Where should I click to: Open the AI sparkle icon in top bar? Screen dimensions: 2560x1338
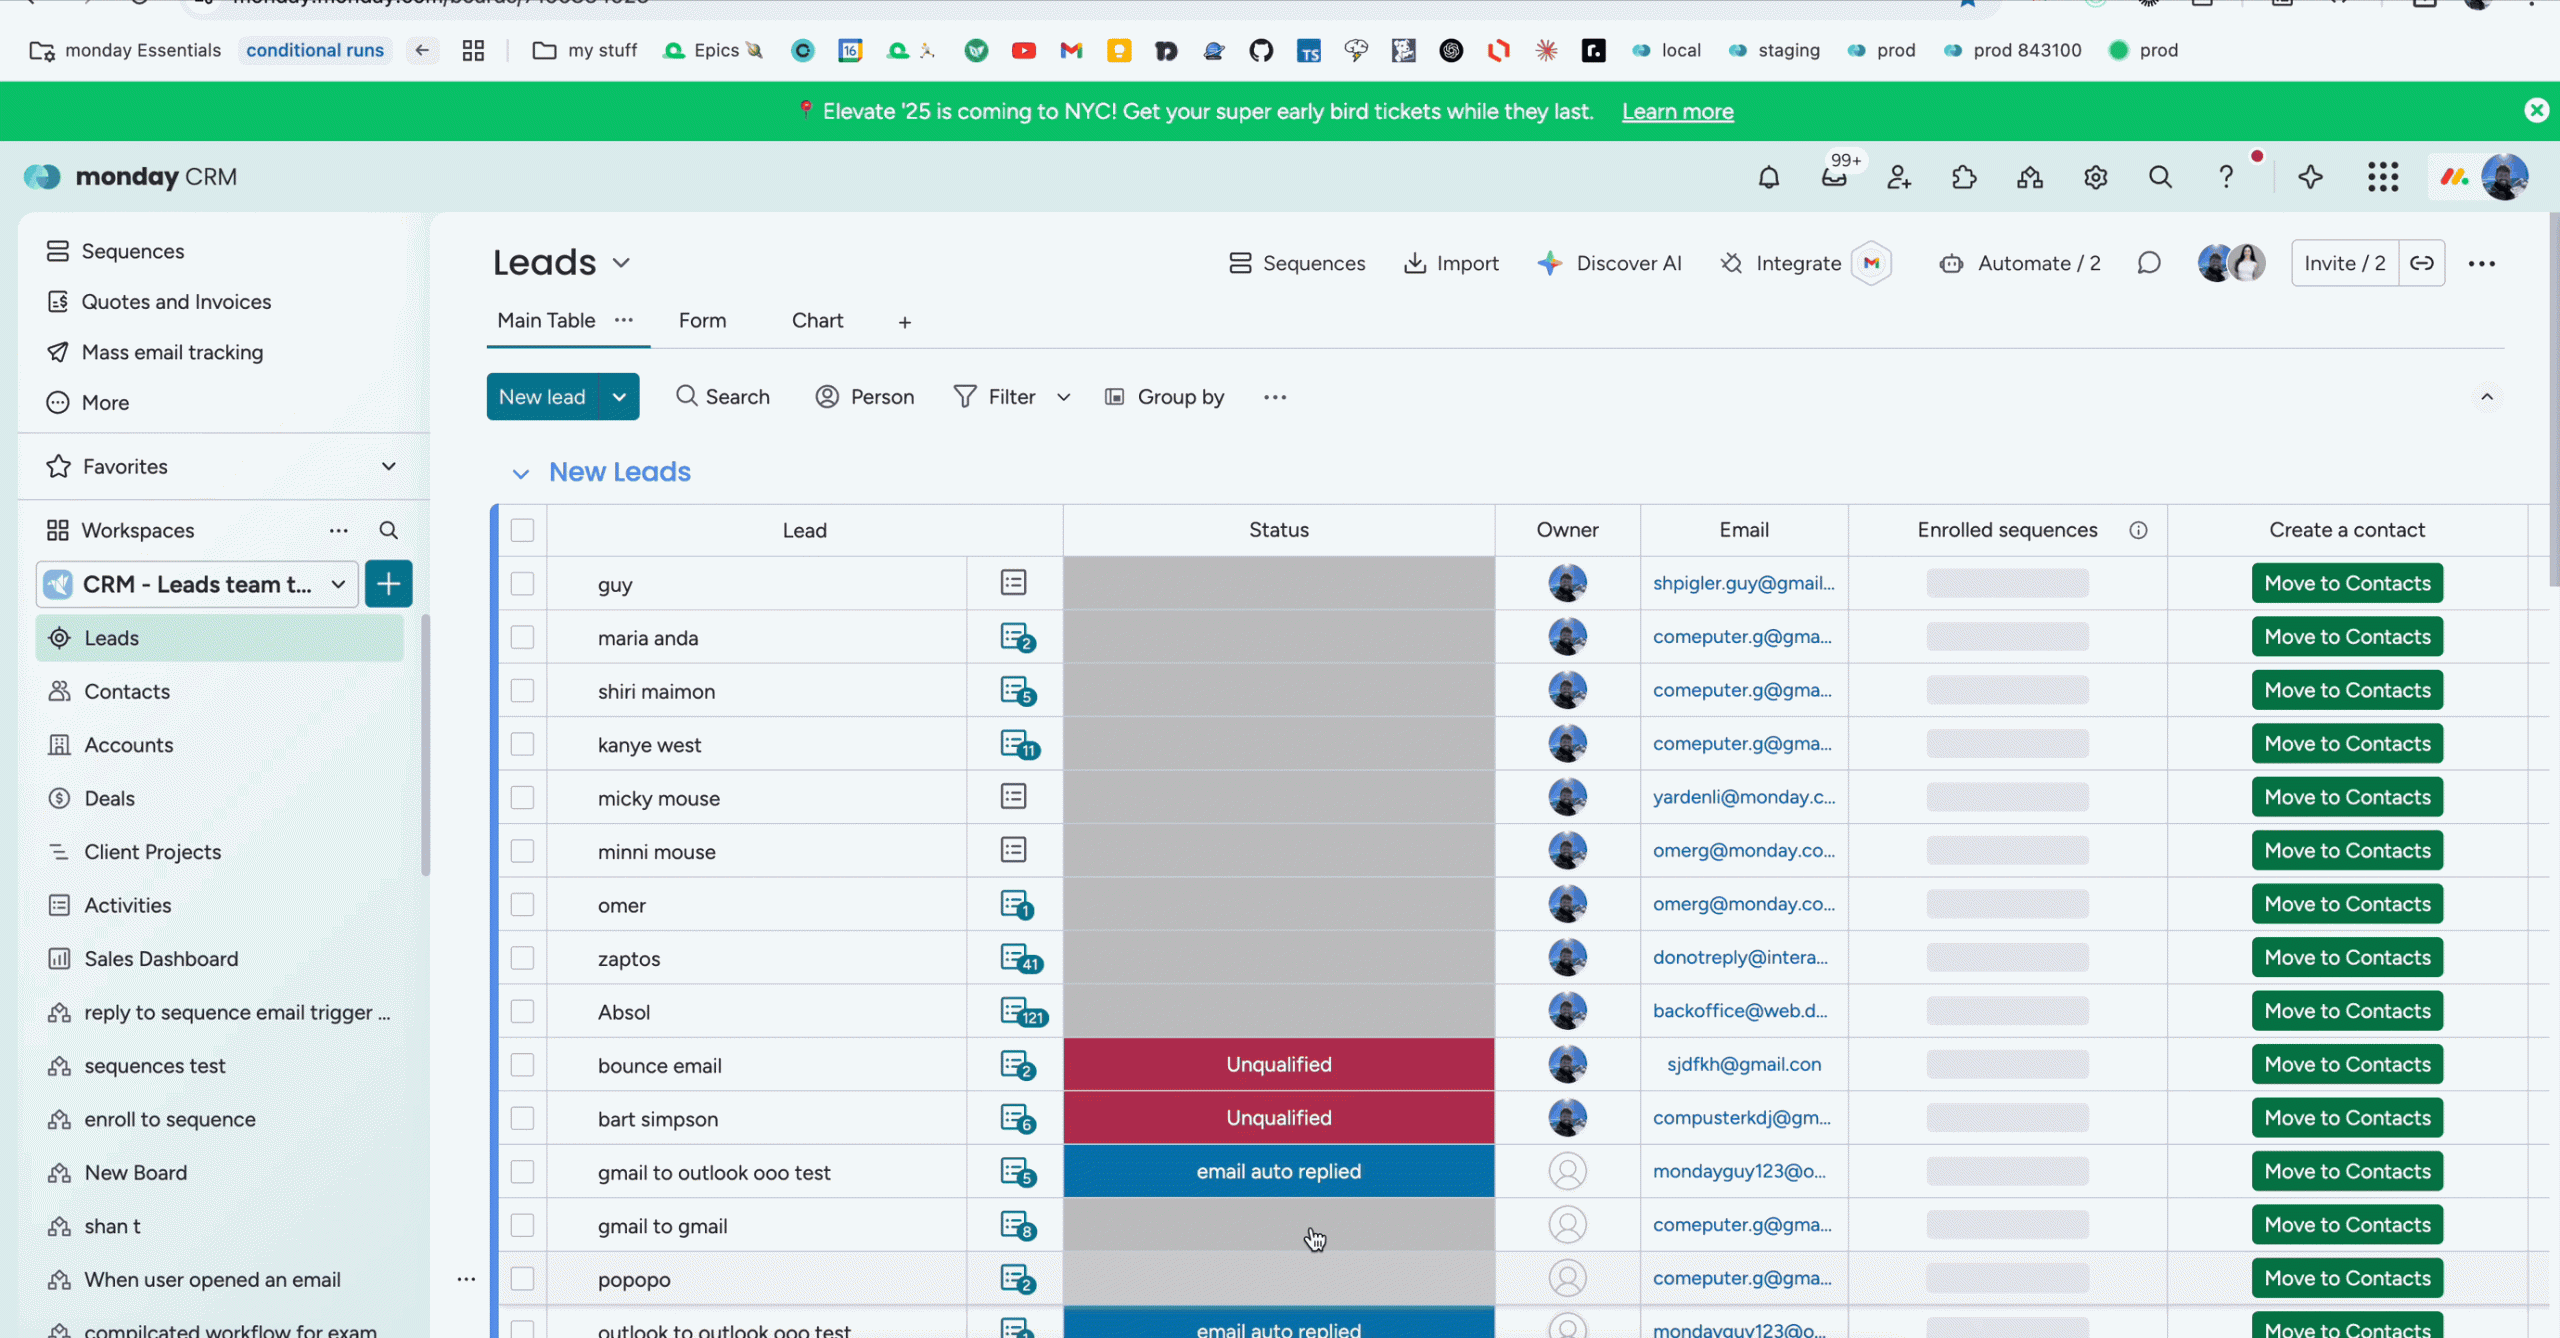2310,177
